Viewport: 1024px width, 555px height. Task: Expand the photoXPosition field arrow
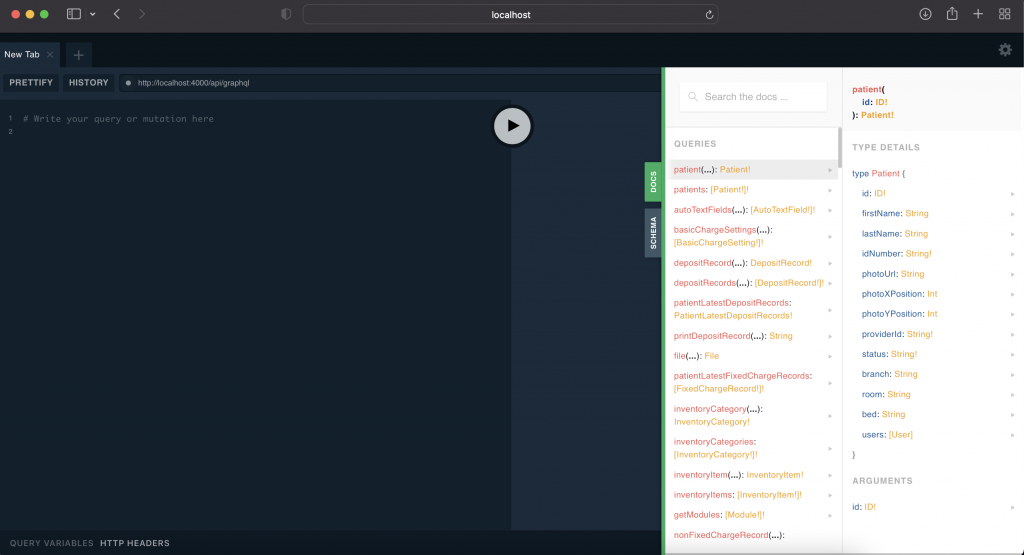pyautogui.click(x=1012, y=294)
